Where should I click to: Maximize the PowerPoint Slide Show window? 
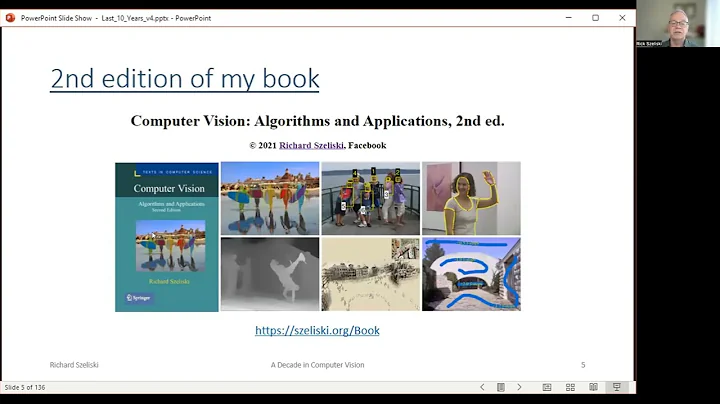click(596, 18)
